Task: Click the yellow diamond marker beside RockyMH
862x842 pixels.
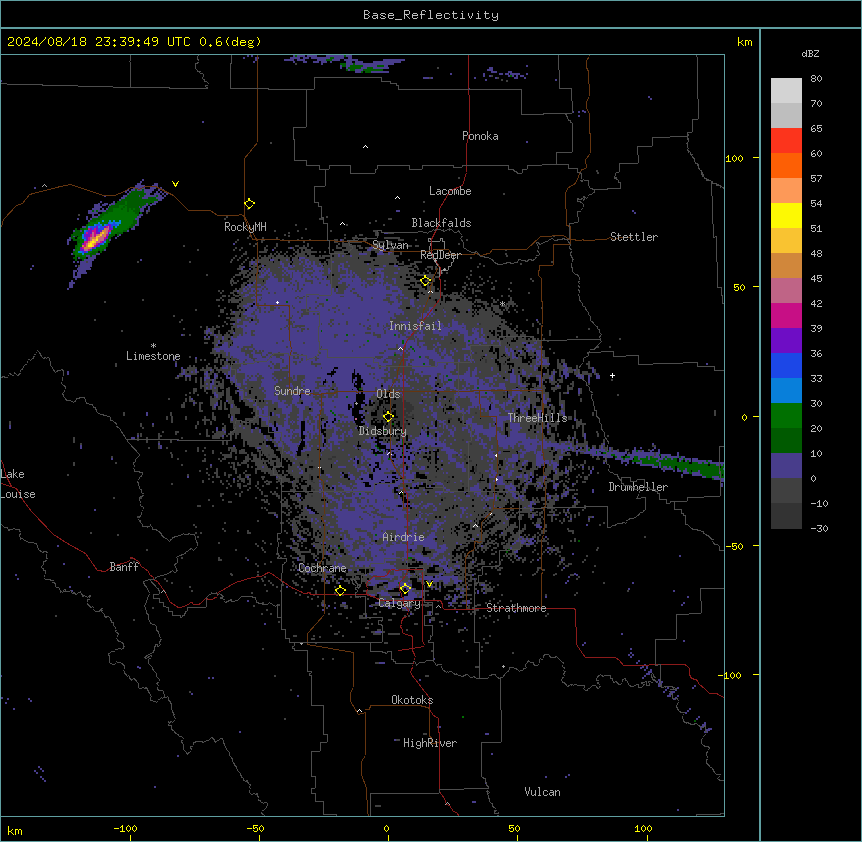Action: 249,204
